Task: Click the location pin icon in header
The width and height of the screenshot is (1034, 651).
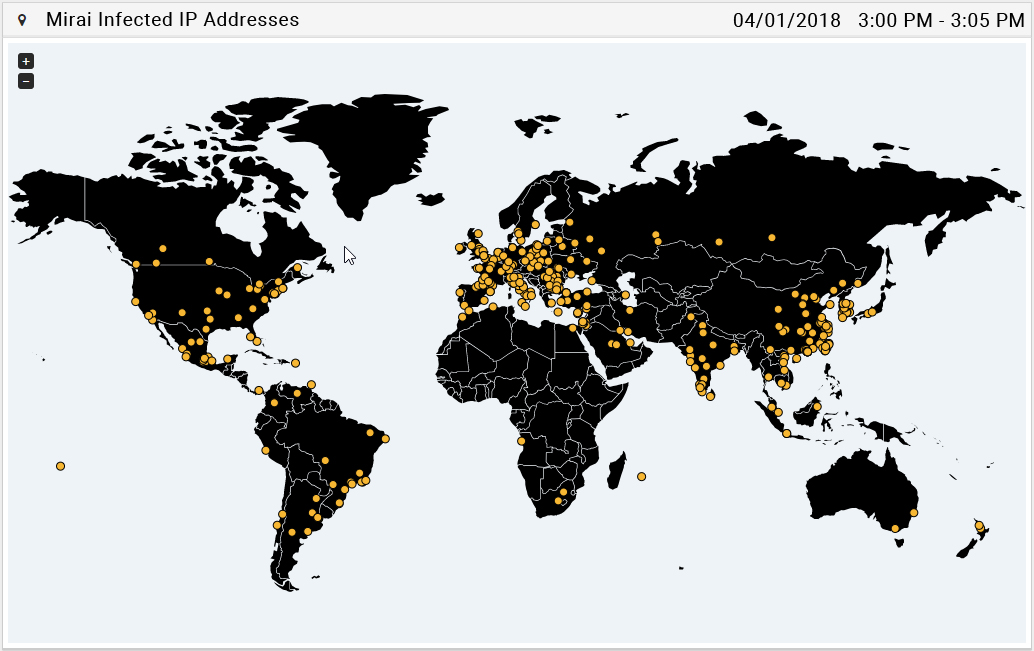Action: coord(22,20)
